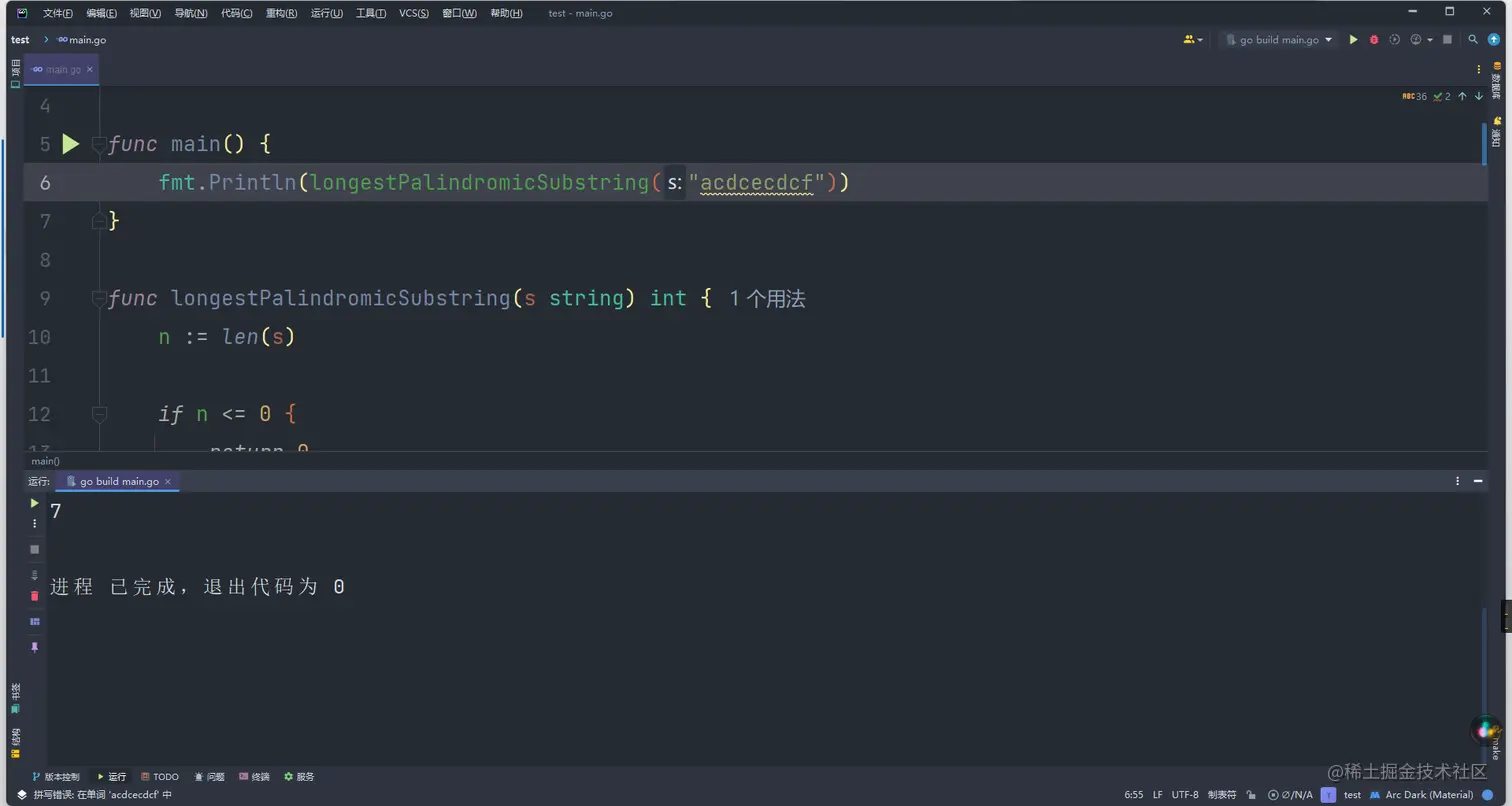Click the editor vertical scrollbar thumb
The image size is (1512, 806).
click(1485, 142)
